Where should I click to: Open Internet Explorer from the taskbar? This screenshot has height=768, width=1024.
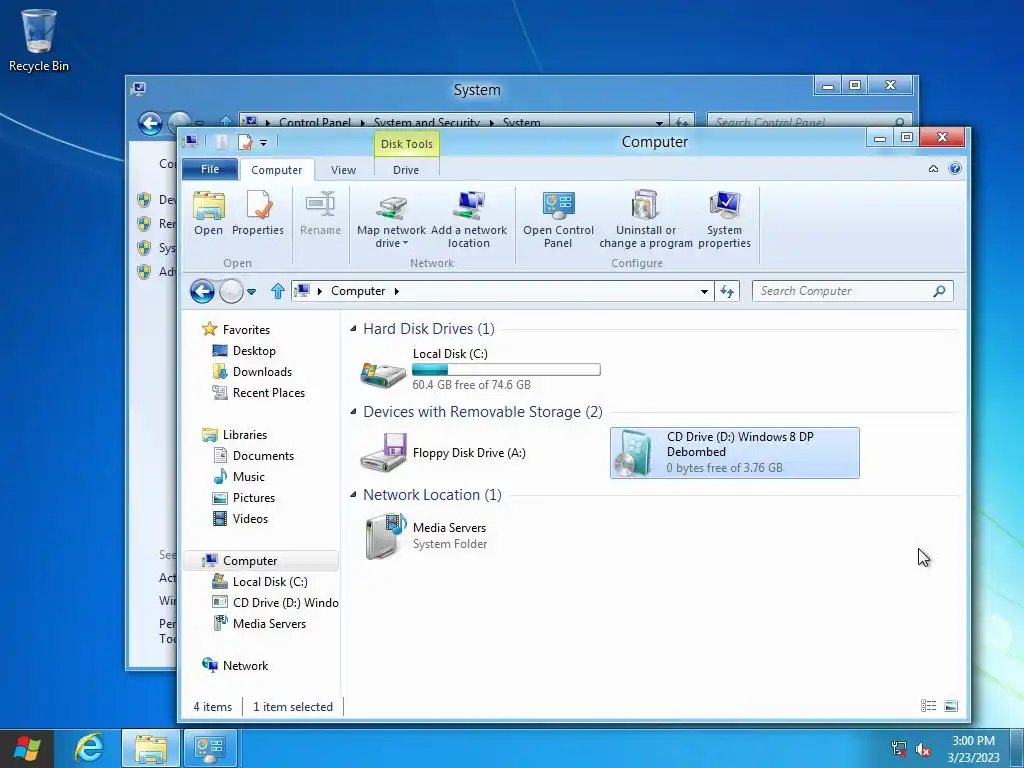click(89, 748)
